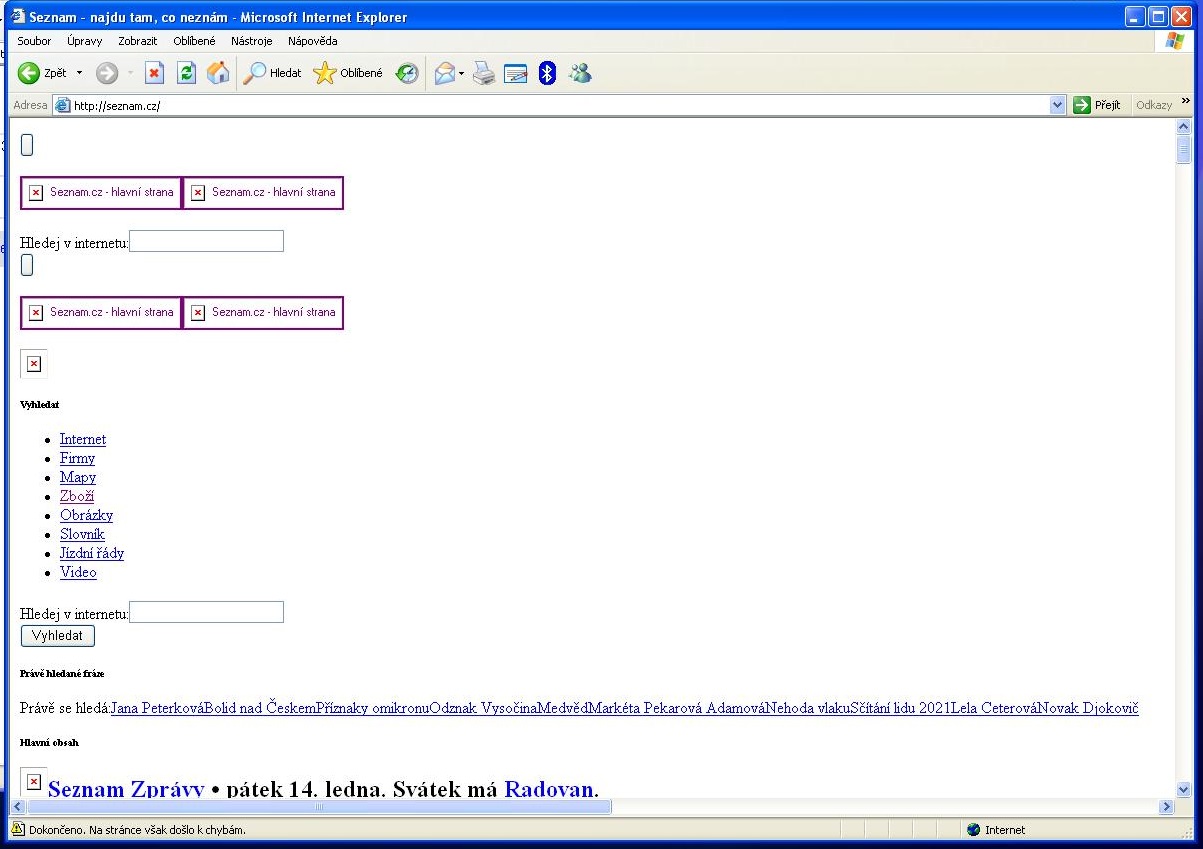Open the Mail icon dropdown arrow
The image size is (1203, 849).
[x=461, y=73]
